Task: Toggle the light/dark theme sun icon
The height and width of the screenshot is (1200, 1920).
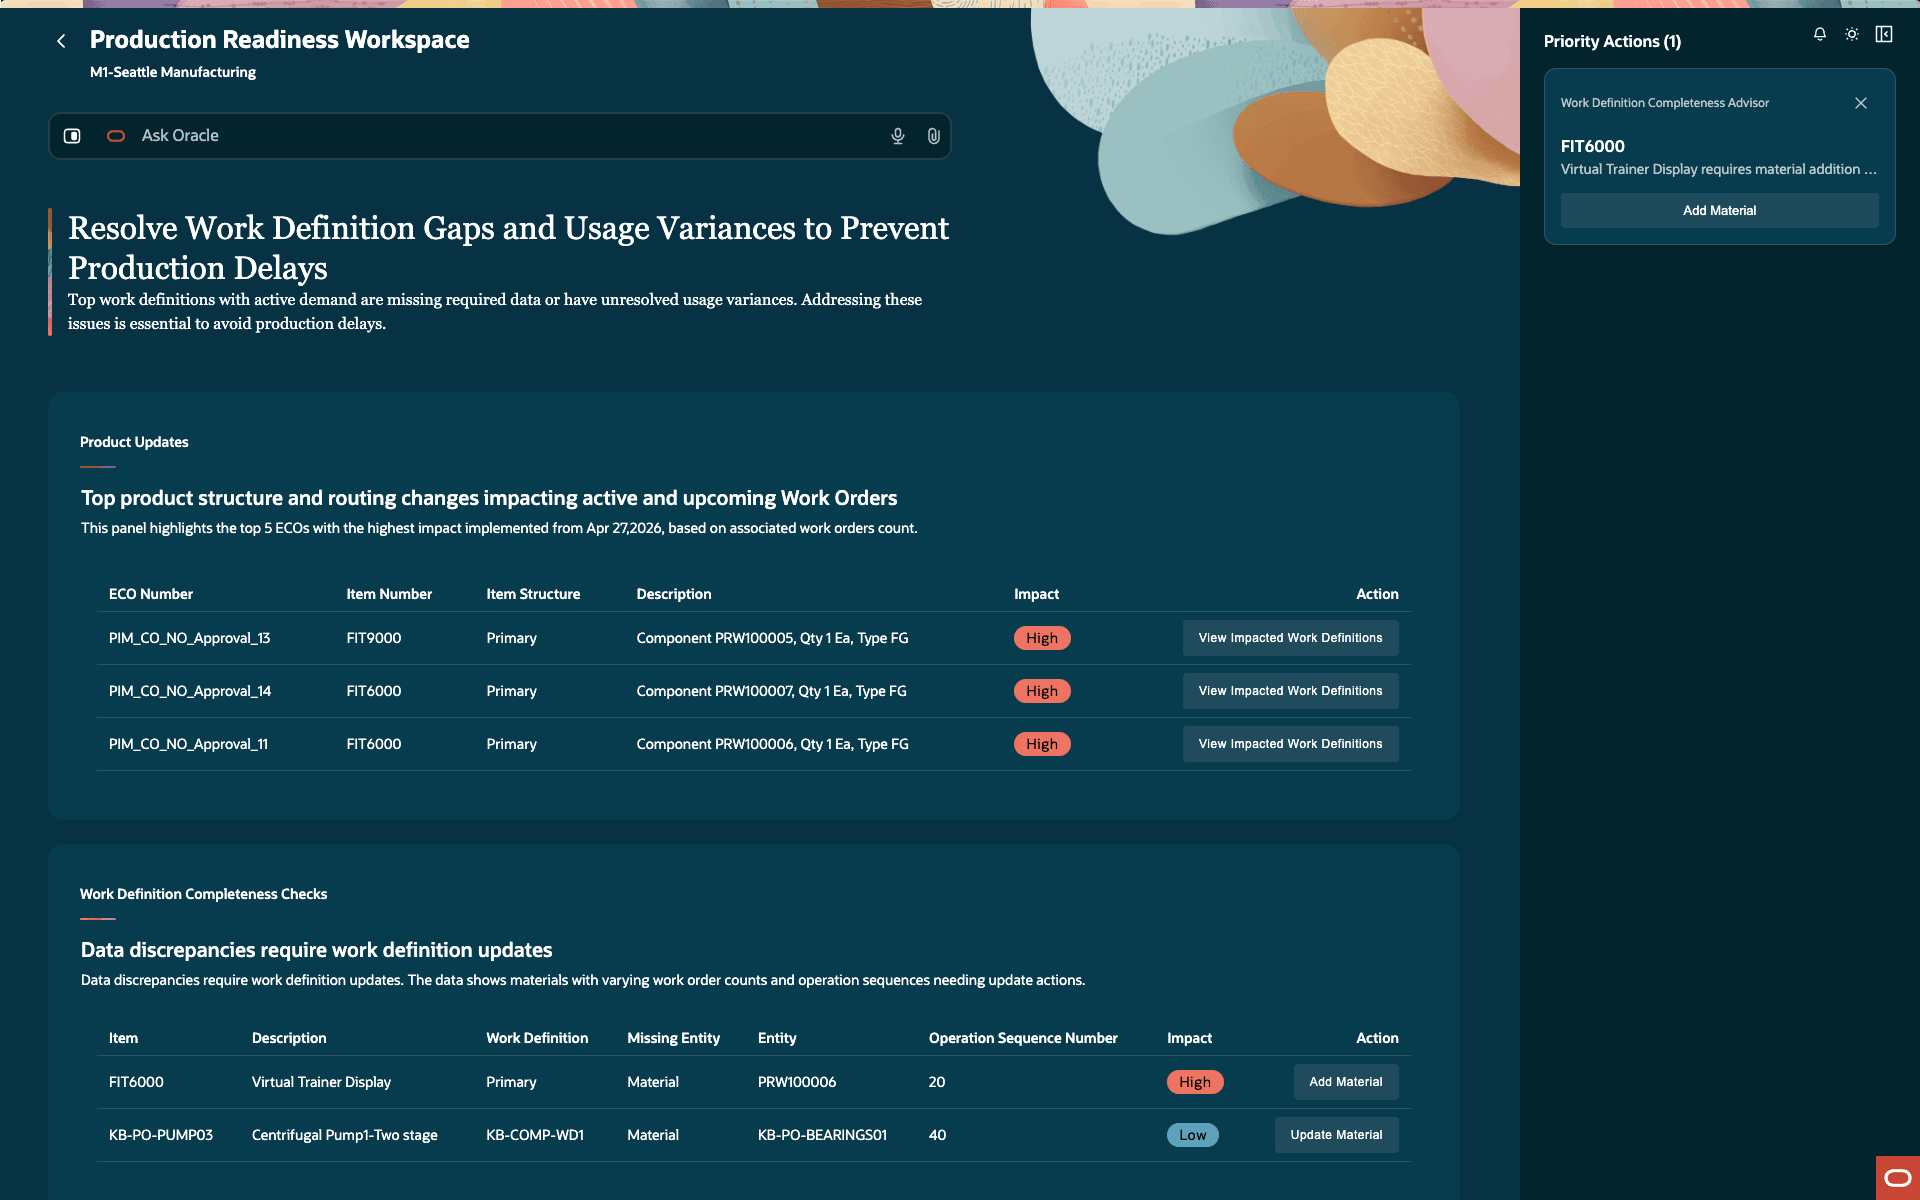Action: (1852, 34)
